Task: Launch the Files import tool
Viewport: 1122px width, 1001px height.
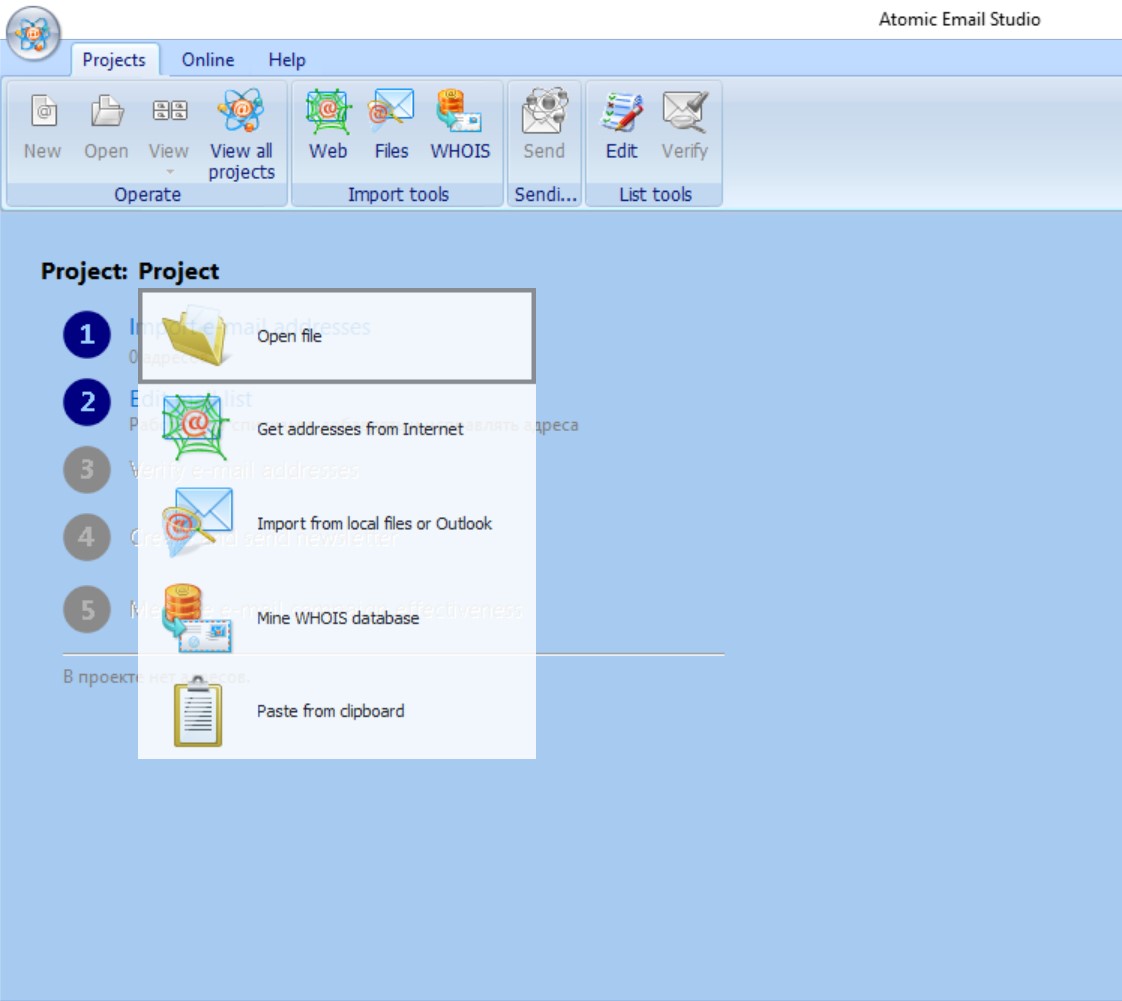Action: pos(391,125)
